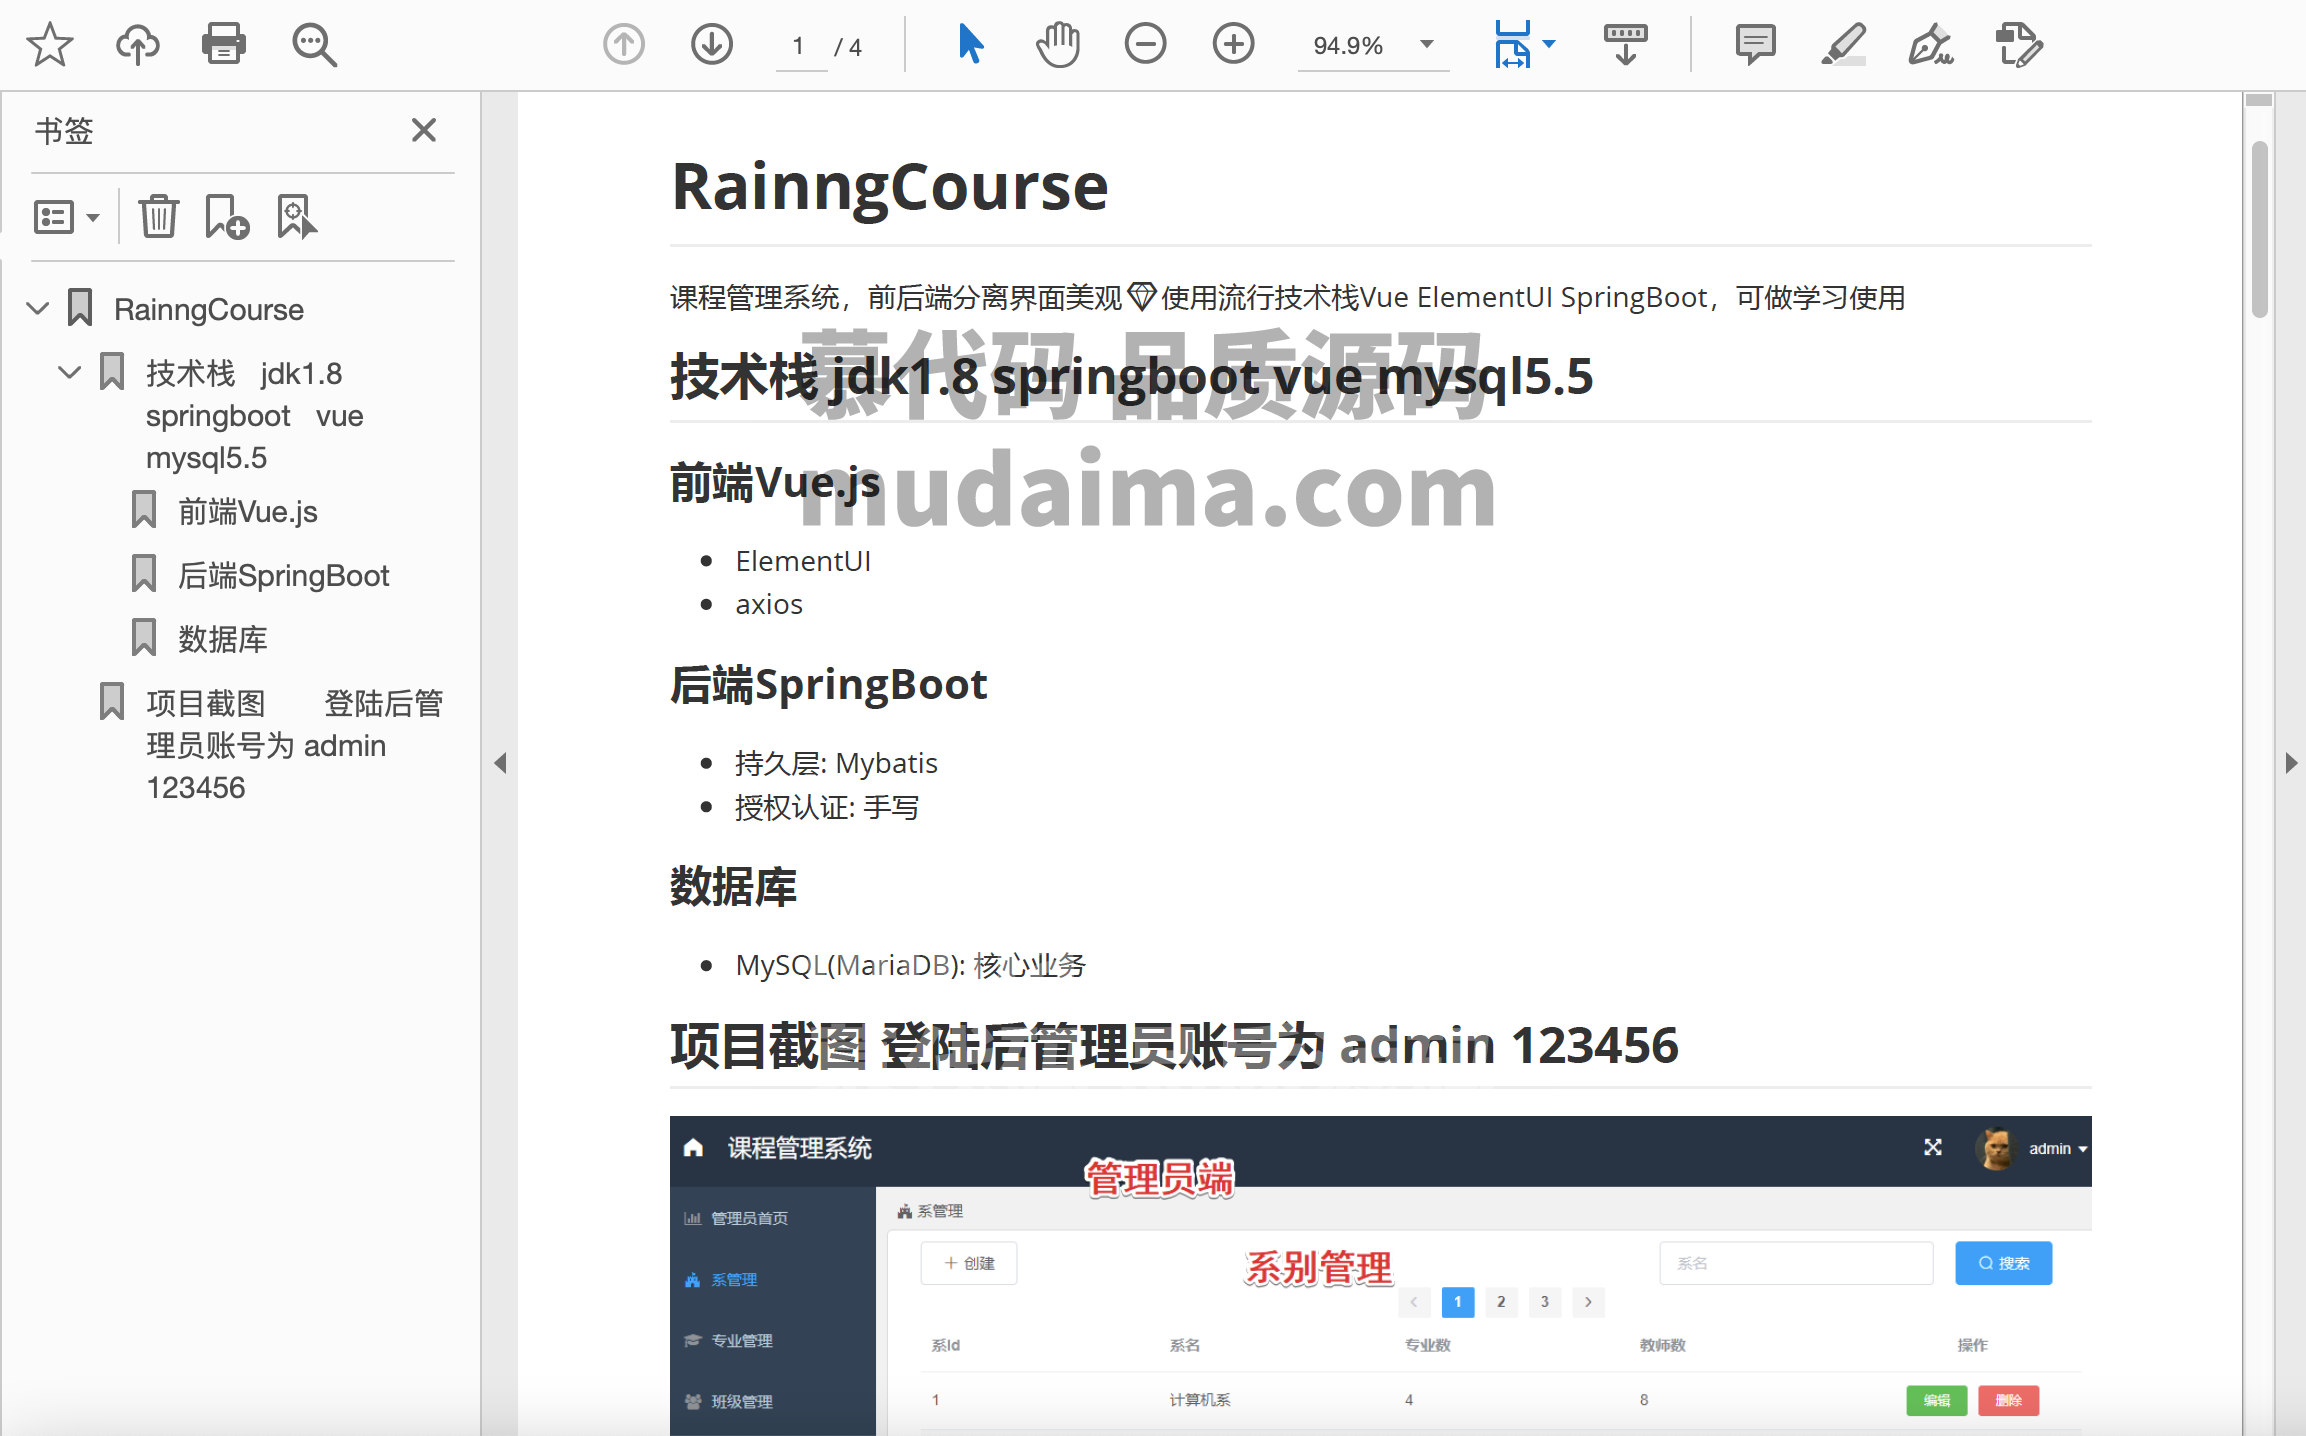Select the highlighter pen tool
2306x1436 pixels.
[1843, 44]
